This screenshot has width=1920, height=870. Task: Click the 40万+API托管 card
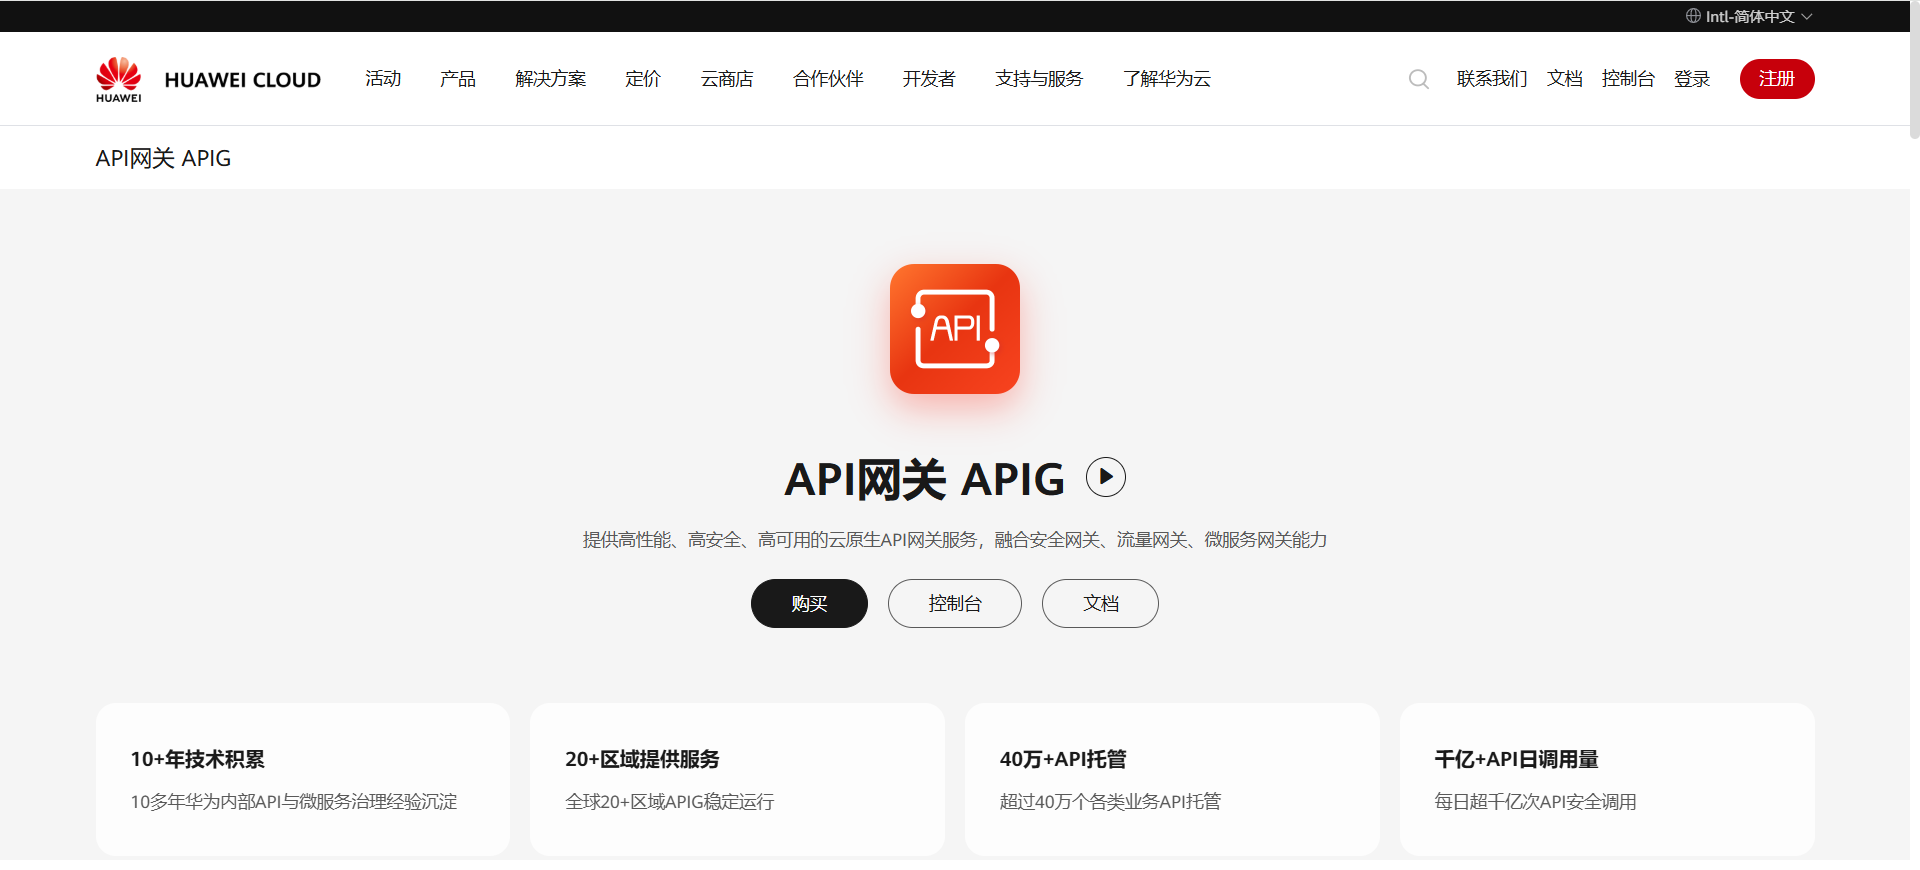click(1172, 779)
